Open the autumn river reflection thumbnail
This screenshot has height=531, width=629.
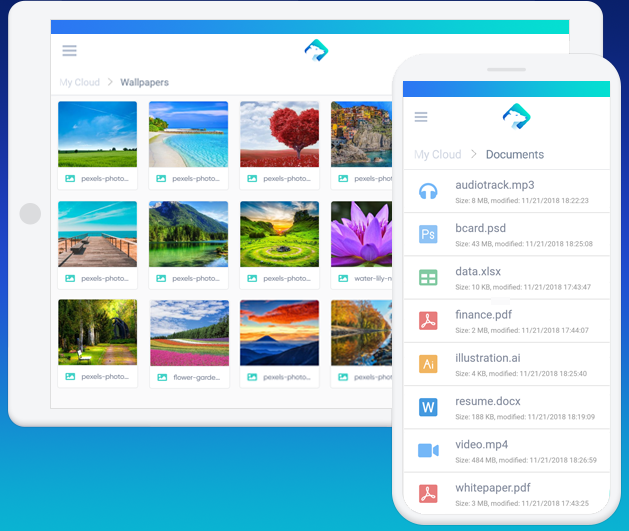(361, 333)
